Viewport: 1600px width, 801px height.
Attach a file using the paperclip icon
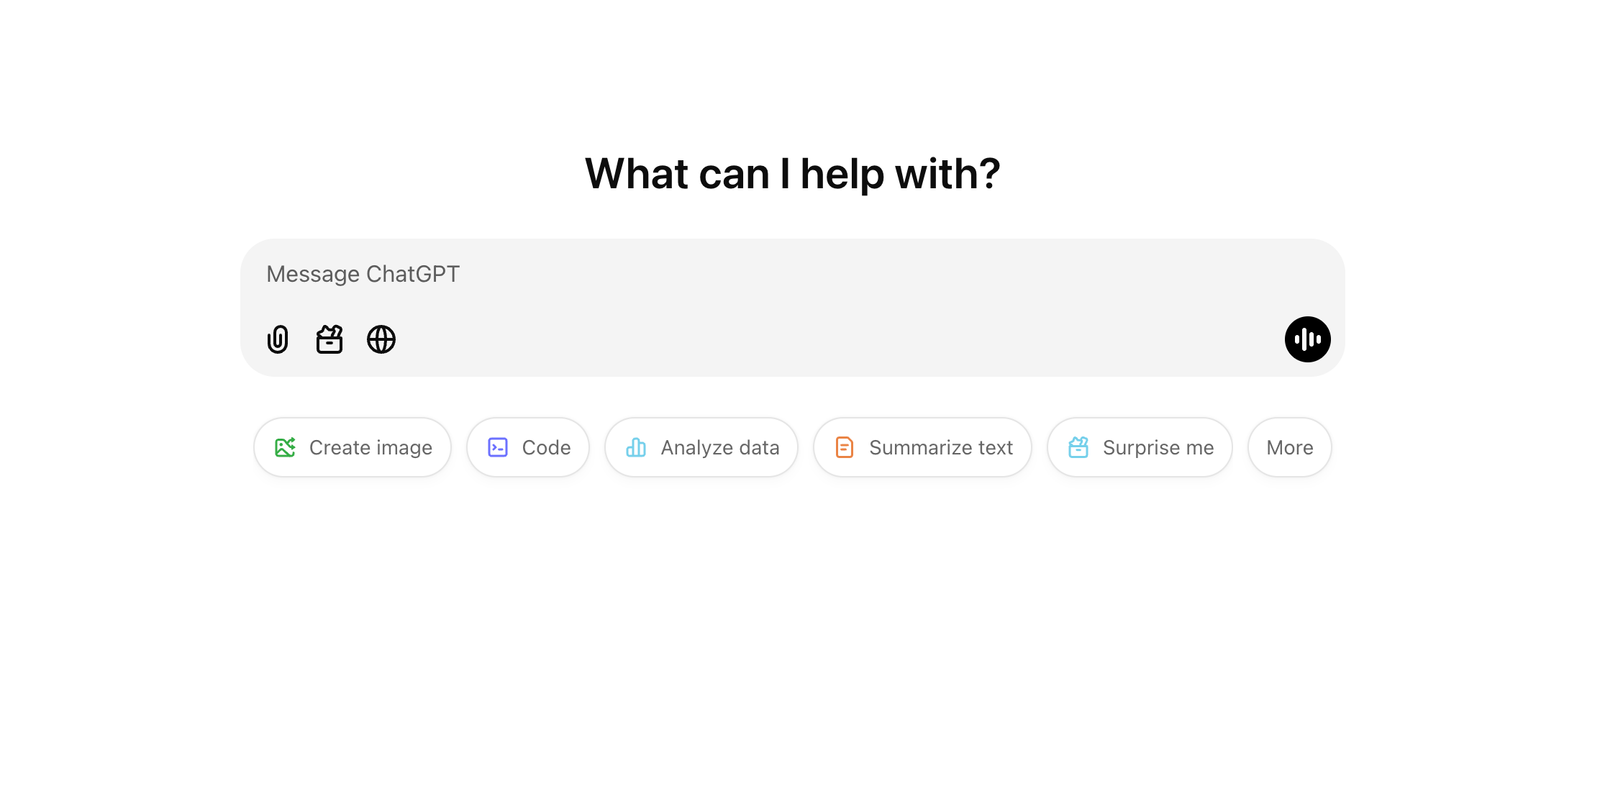[278, 340]
